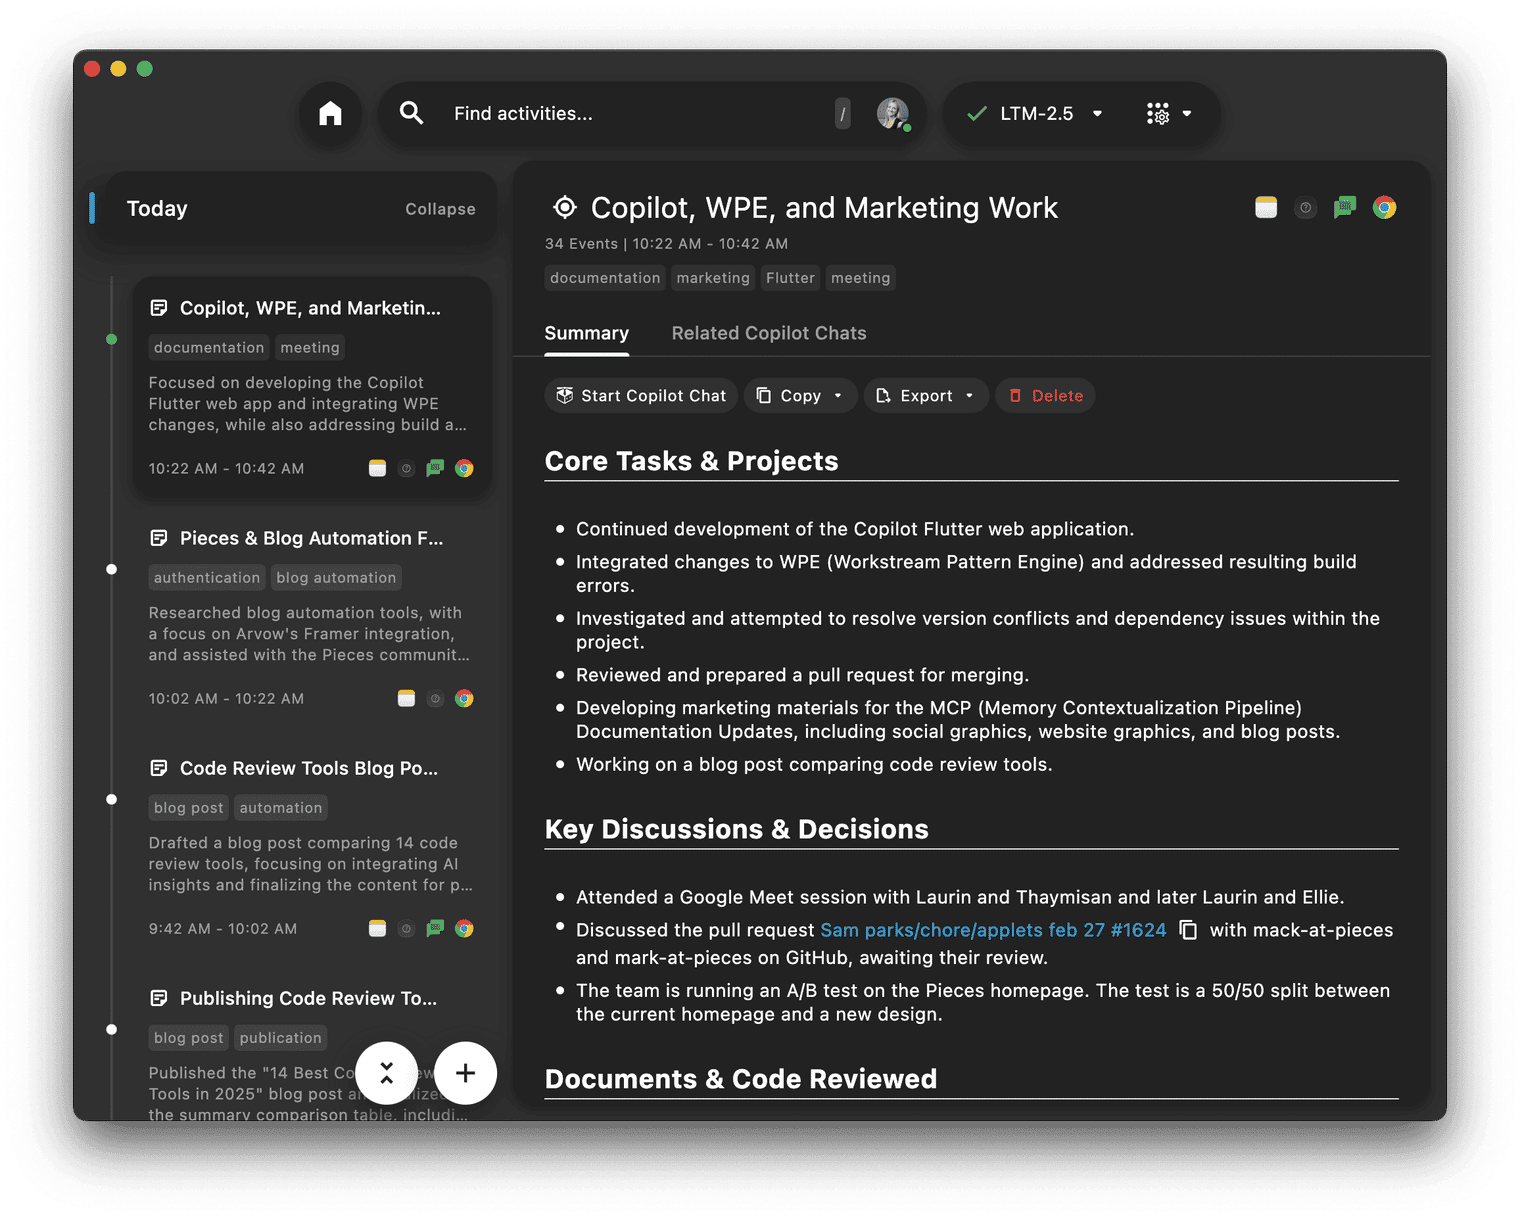Click green chat icon on the 10:22 AM card
The image size is (1520, 1218).
435,468
